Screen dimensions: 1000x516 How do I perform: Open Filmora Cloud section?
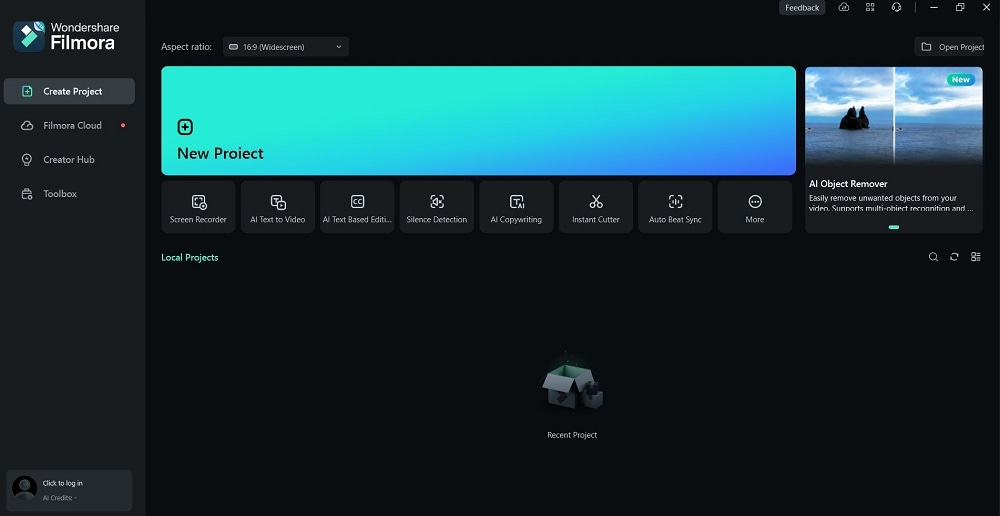coord(70,126)
